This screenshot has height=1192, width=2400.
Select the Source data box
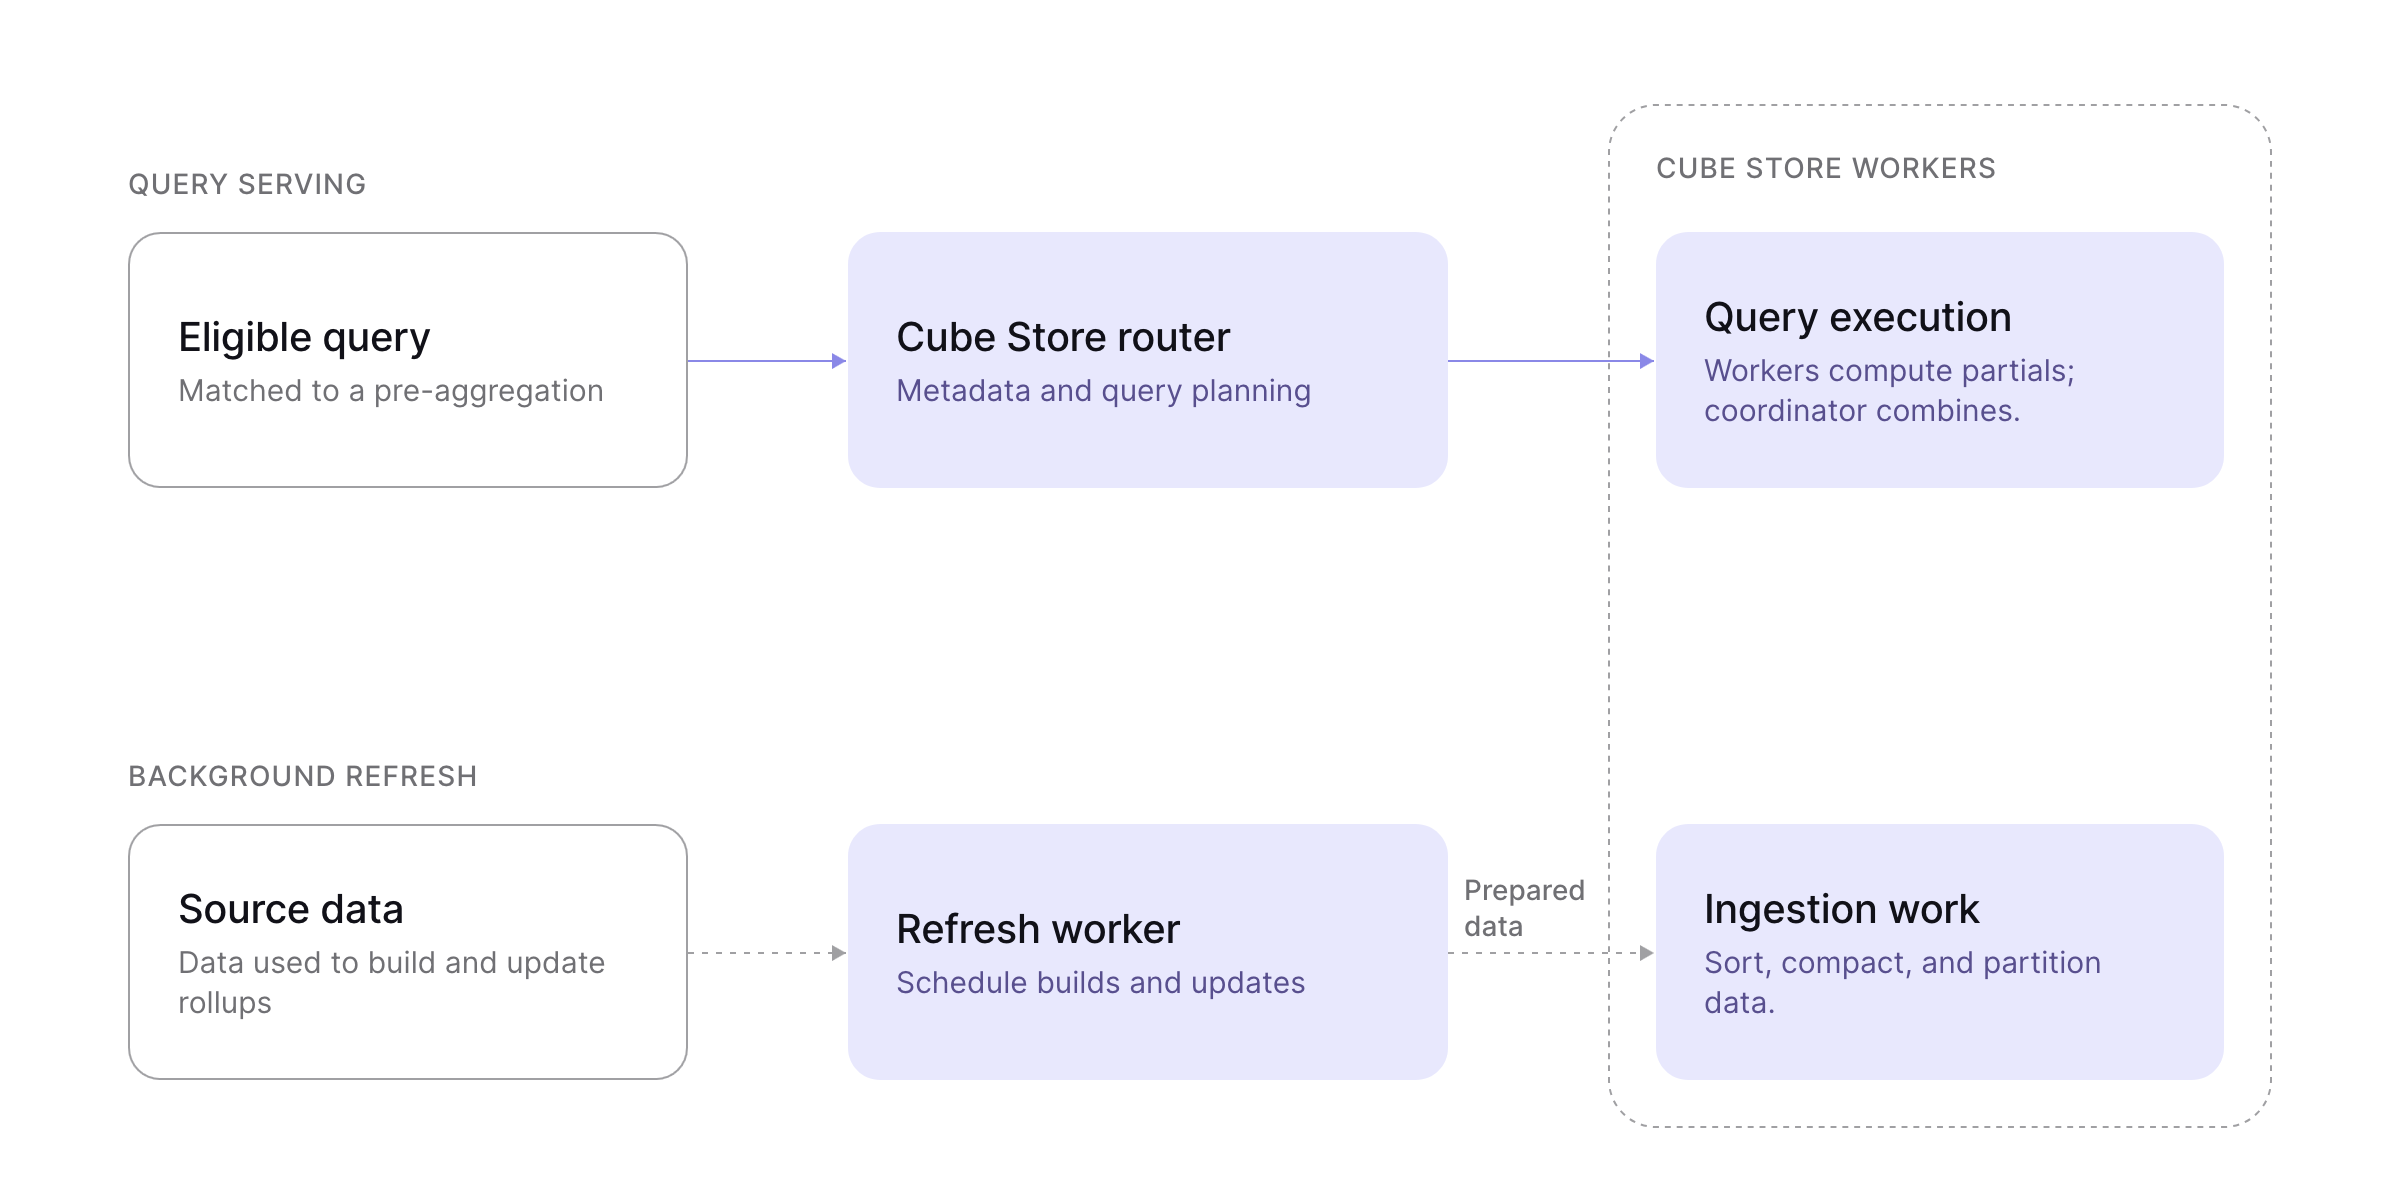[x=408, y=952]
